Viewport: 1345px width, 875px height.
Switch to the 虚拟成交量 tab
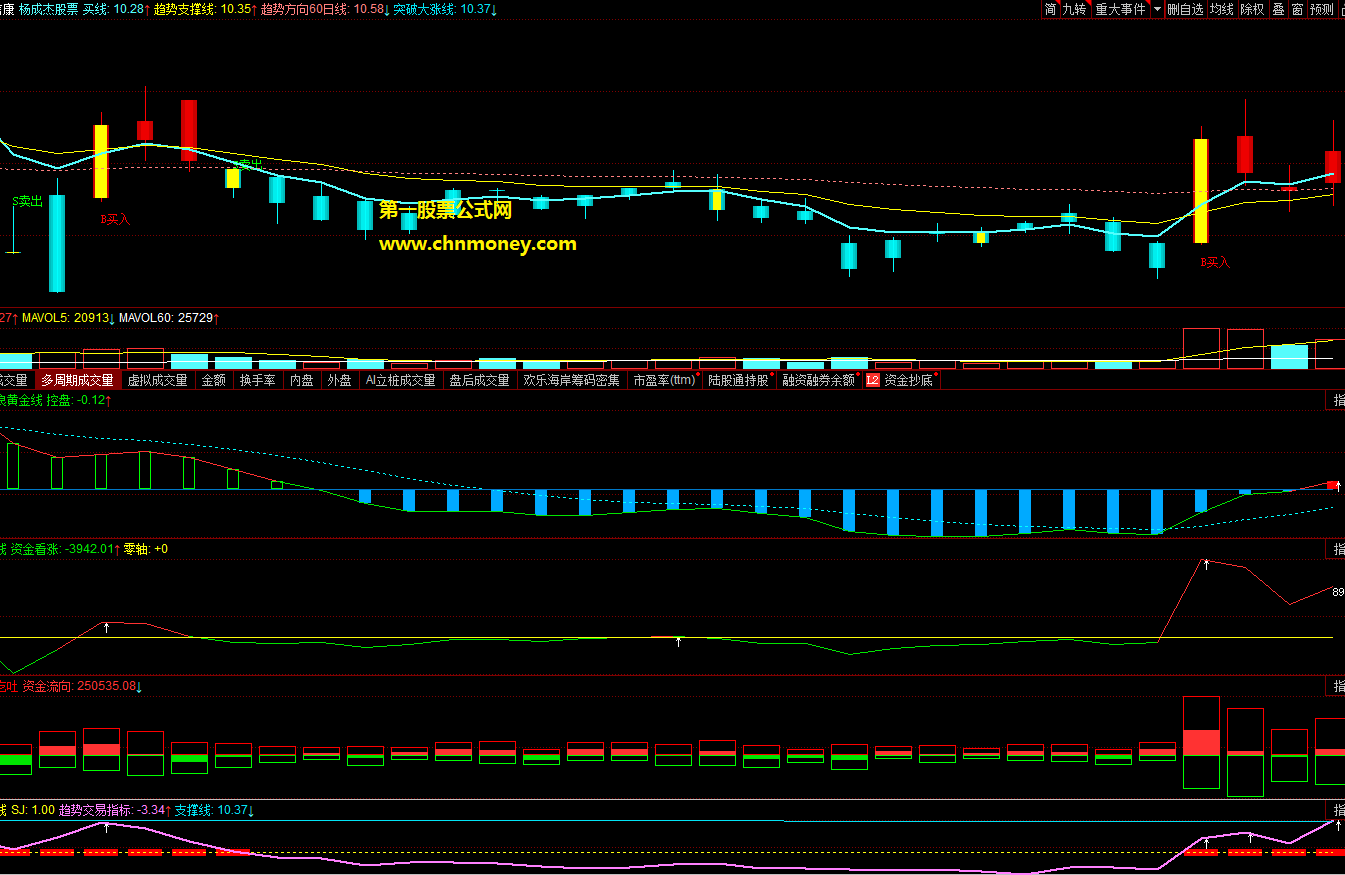157,380
